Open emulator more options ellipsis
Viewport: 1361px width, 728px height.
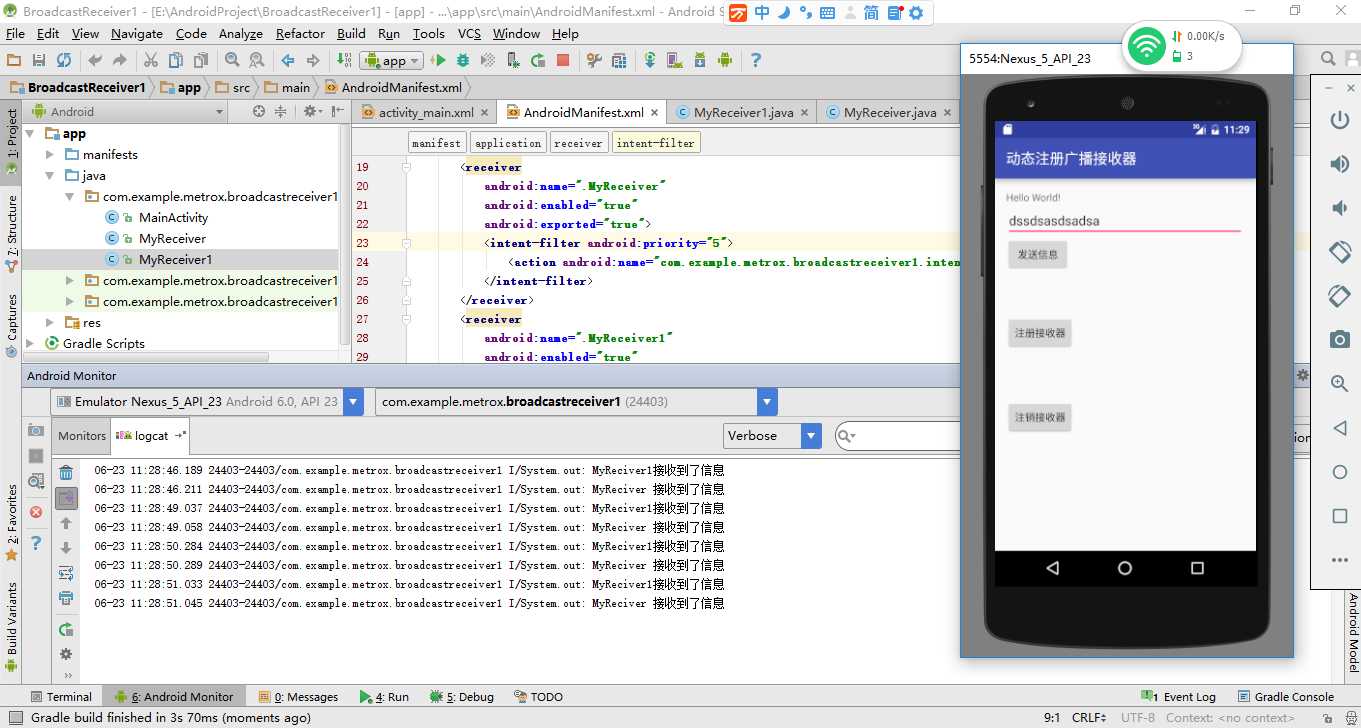[1340, 560]
